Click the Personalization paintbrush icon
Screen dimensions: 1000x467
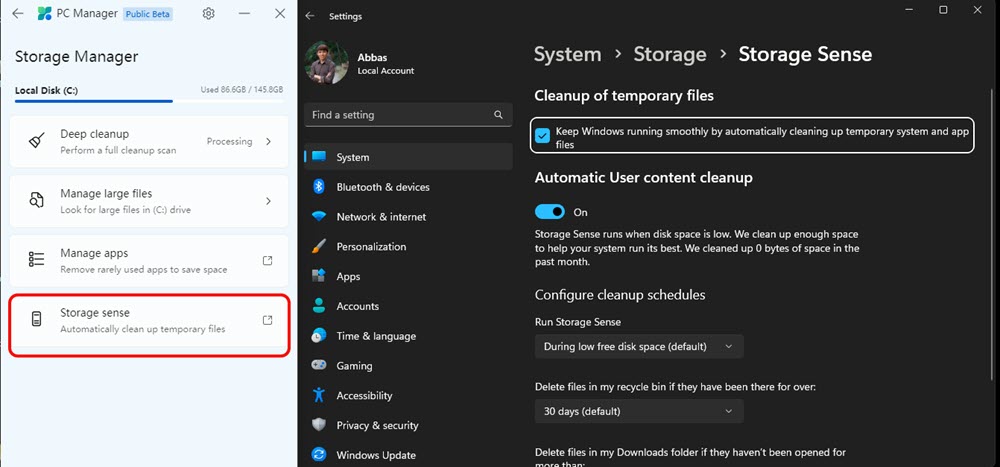coord(319,246)
